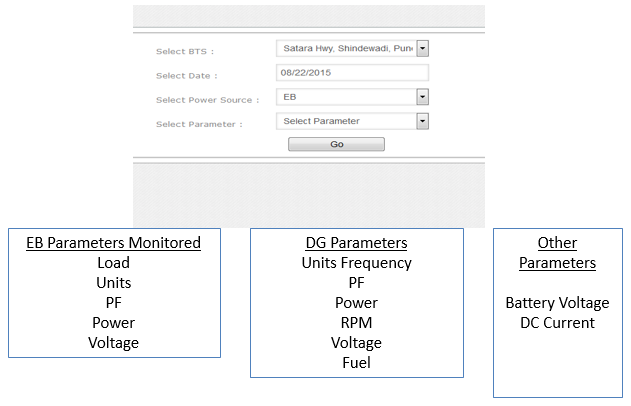Select Battery Voltage in Other Parameters
This screenshot has height=406, width=631.
pos(557,303)
